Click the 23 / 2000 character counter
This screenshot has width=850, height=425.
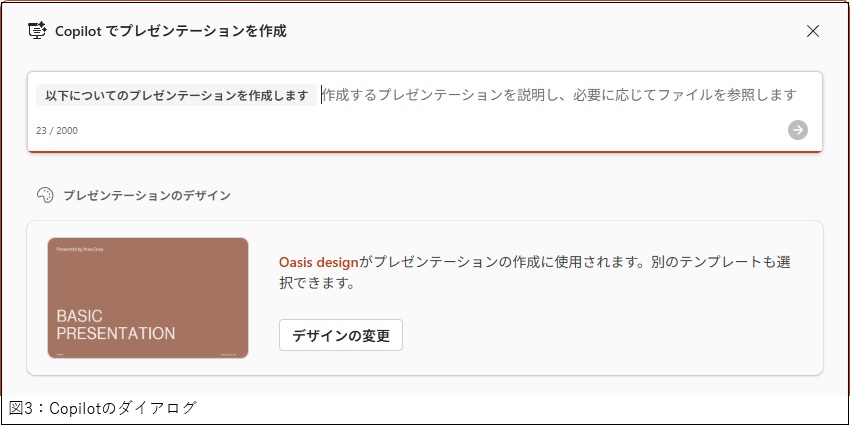coord(57,131)
